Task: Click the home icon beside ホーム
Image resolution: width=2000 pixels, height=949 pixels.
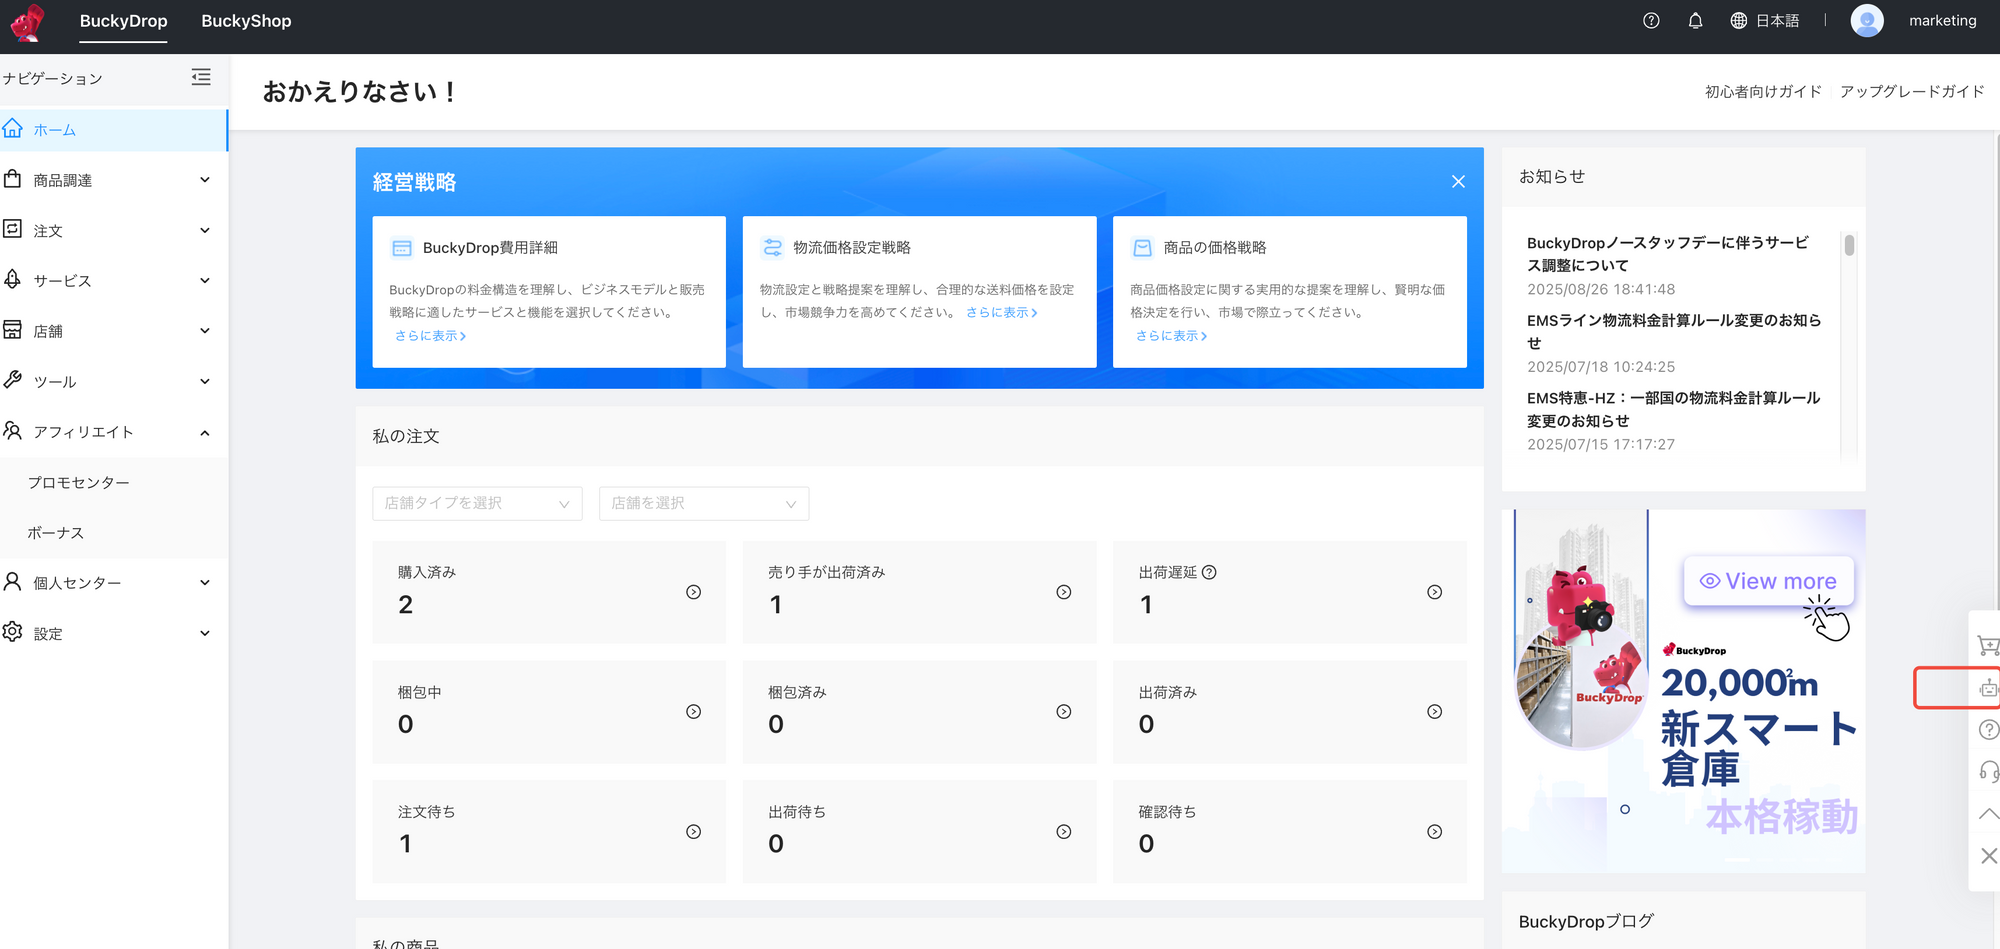Action: [12, 129]
